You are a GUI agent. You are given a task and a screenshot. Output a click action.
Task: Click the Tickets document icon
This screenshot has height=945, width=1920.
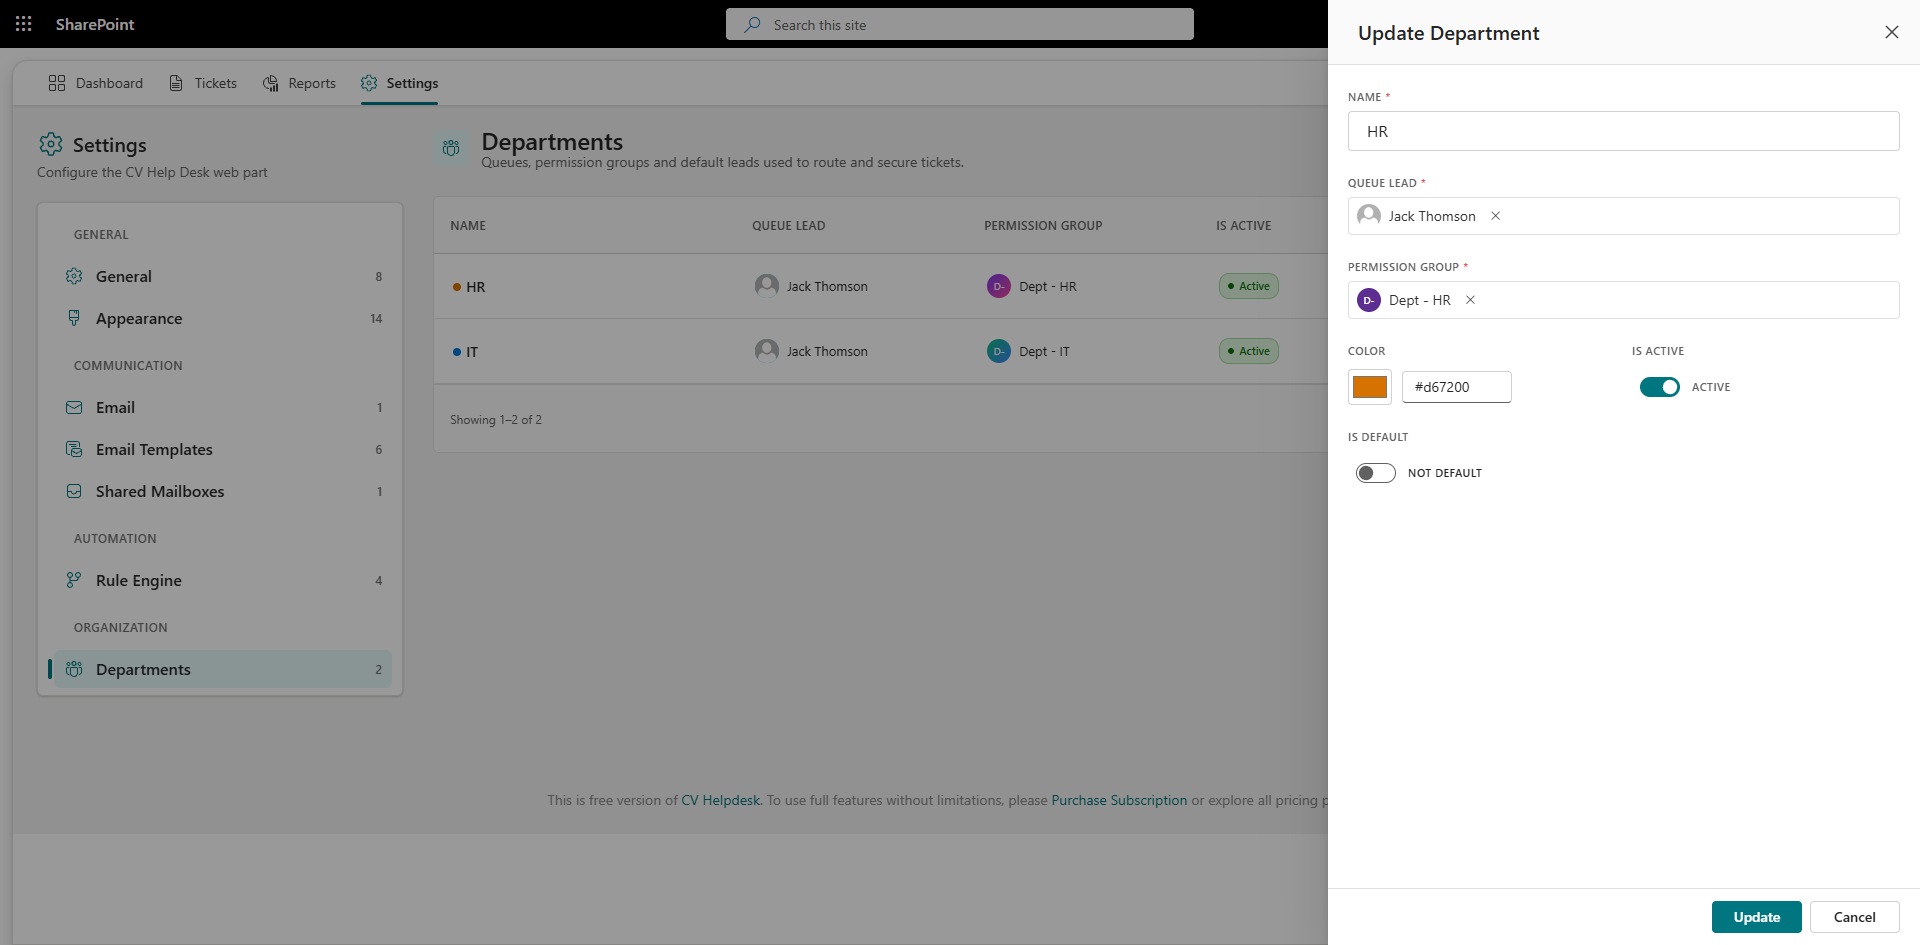click(x=176, y=83)
